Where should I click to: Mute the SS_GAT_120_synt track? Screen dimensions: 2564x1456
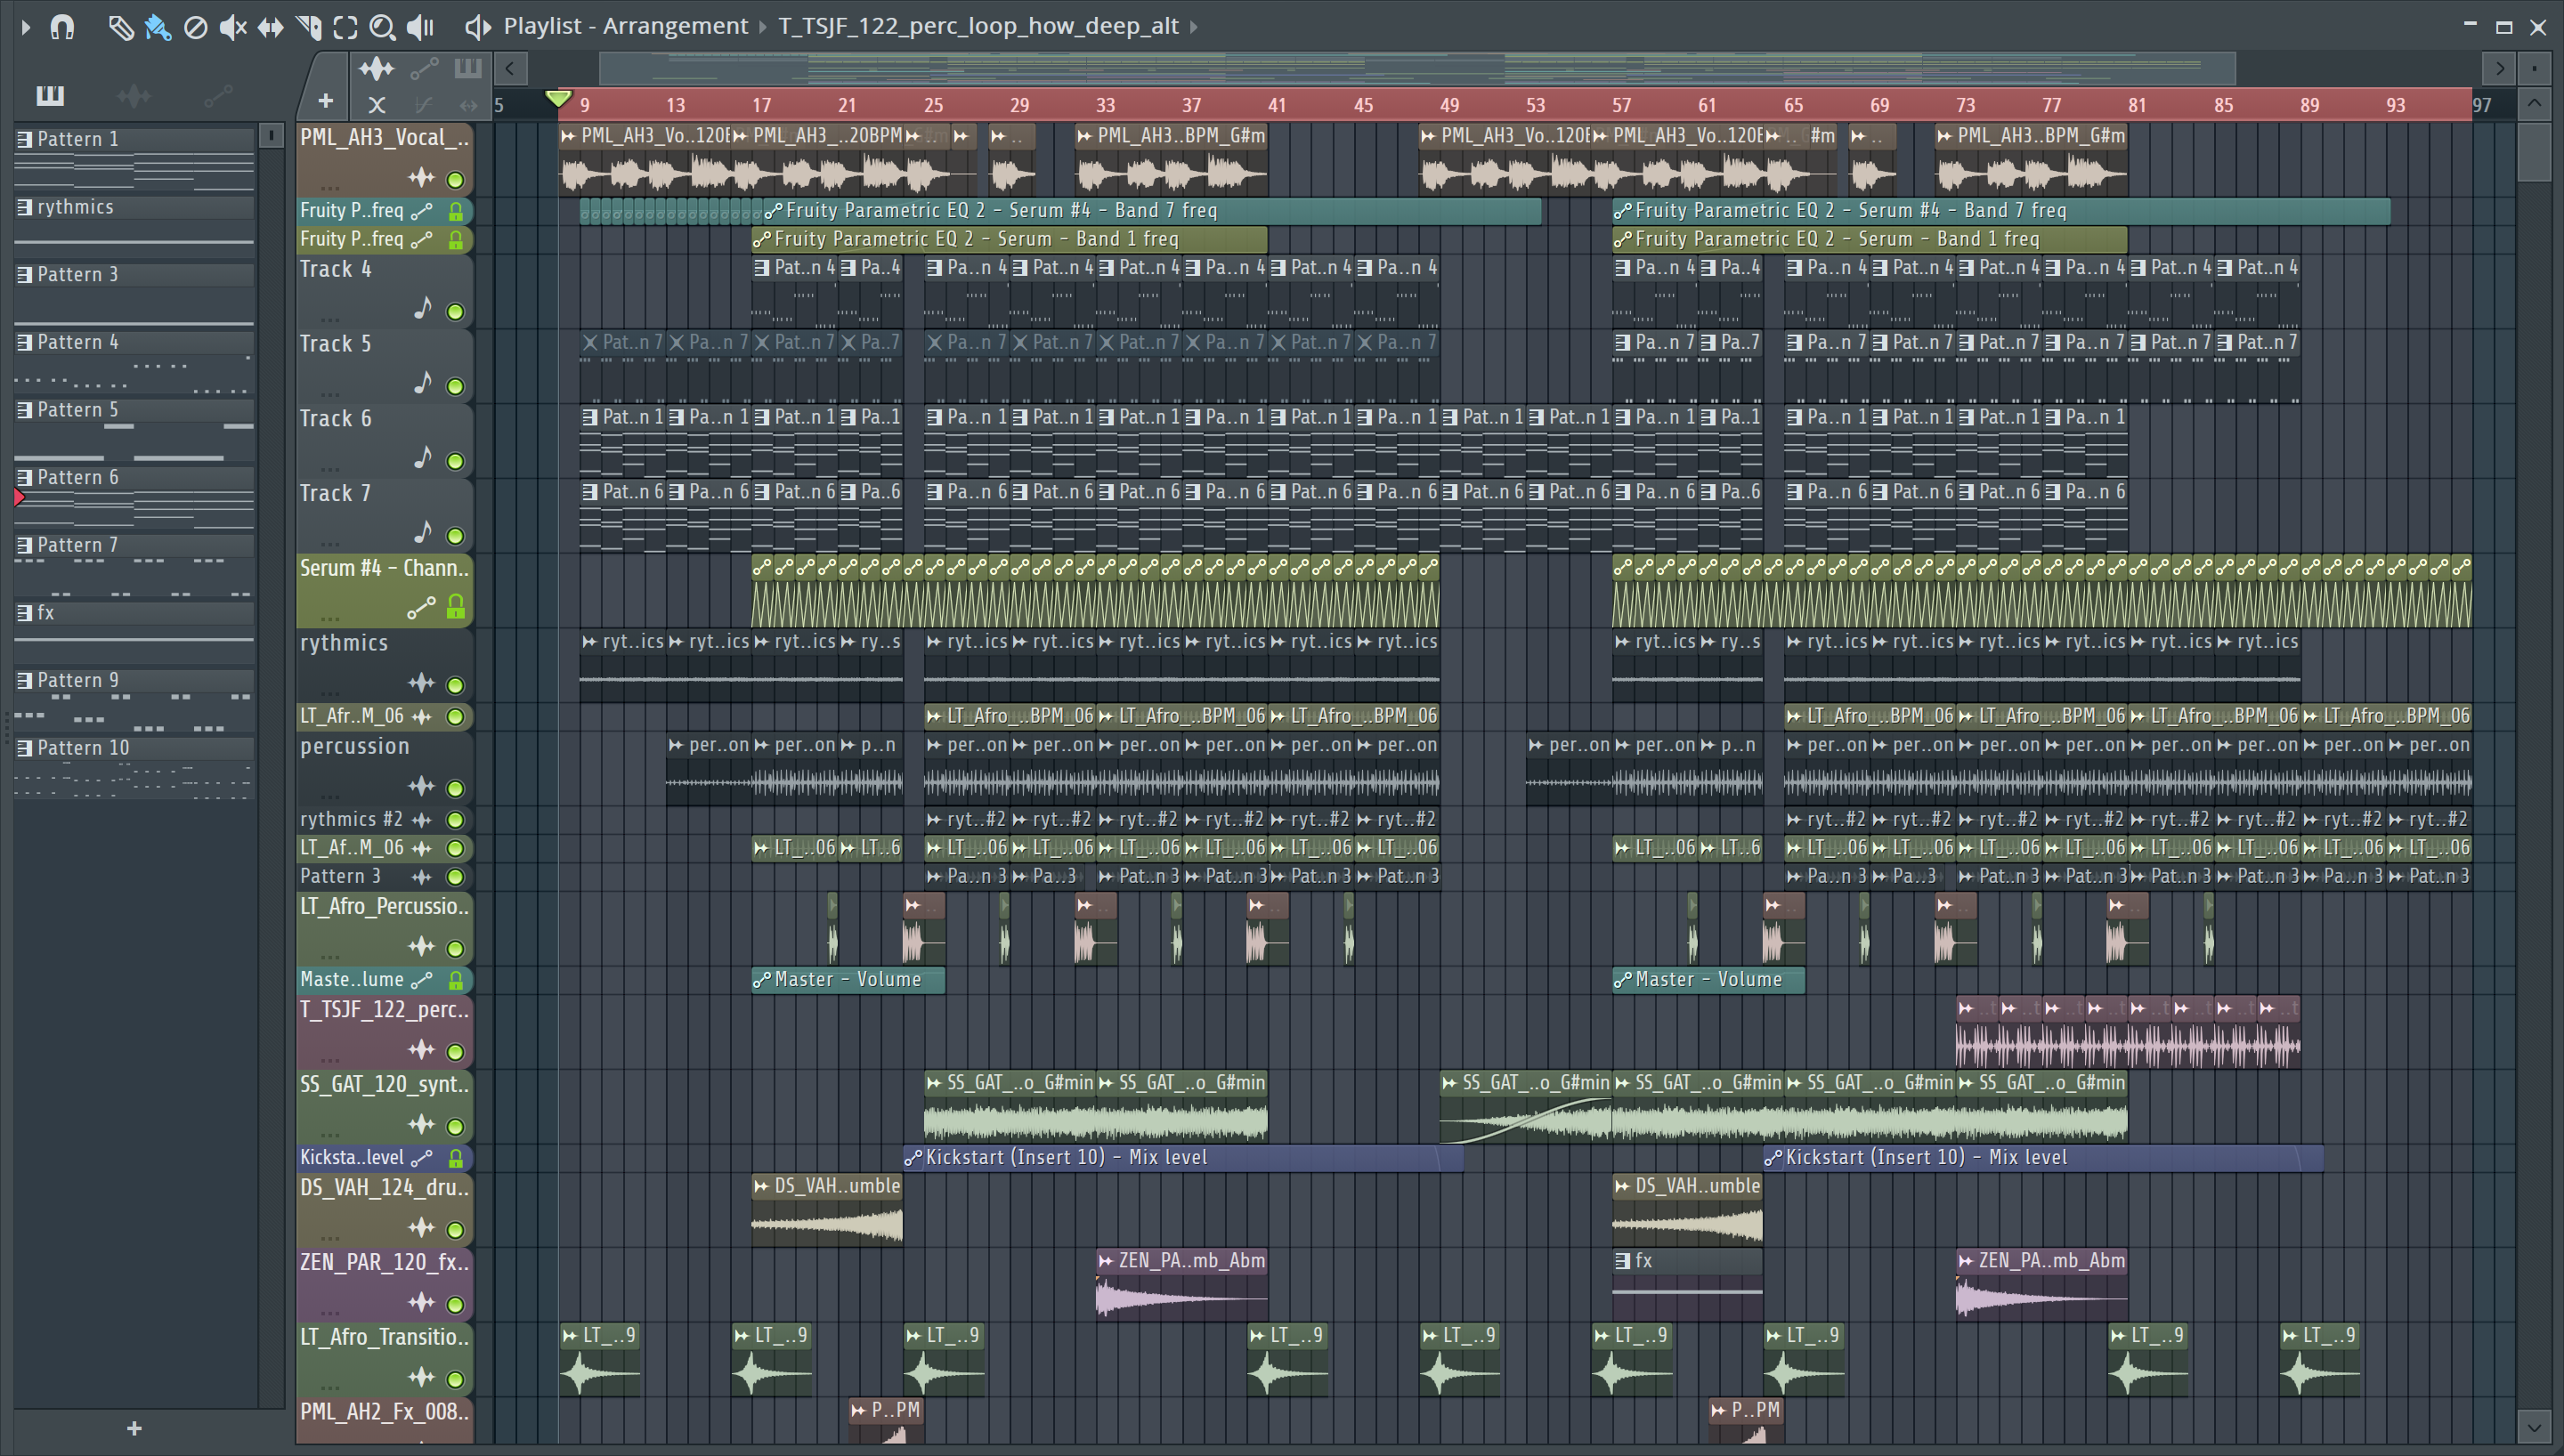pyautogui.click(x=455, y=1127)
